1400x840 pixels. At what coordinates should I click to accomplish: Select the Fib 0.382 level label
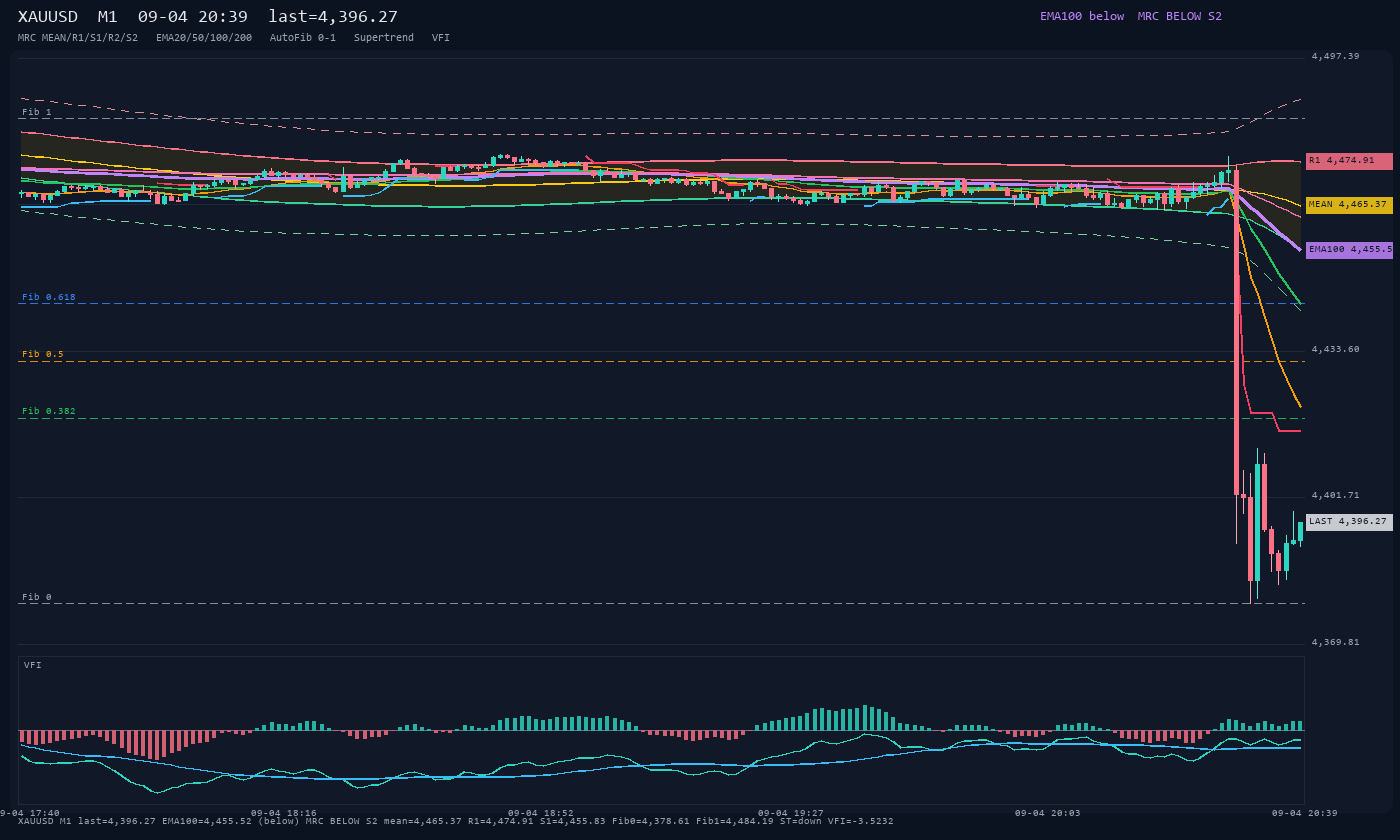(49, 411)
